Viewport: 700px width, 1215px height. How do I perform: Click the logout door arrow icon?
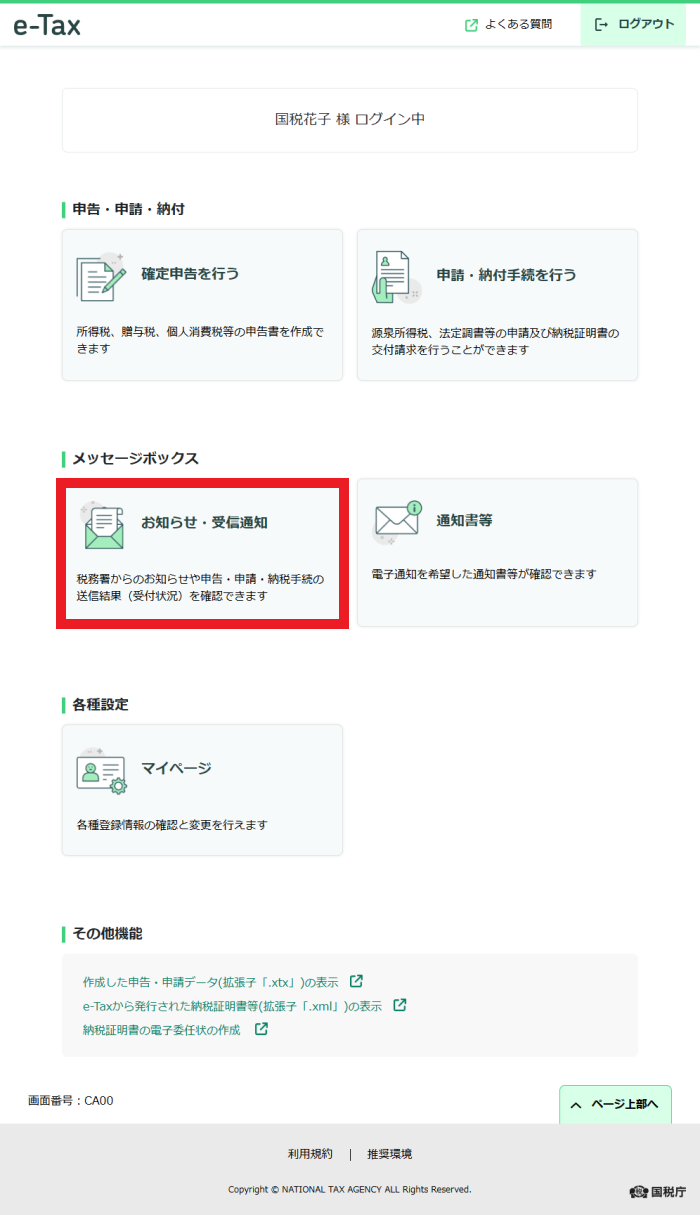point(602,25)
